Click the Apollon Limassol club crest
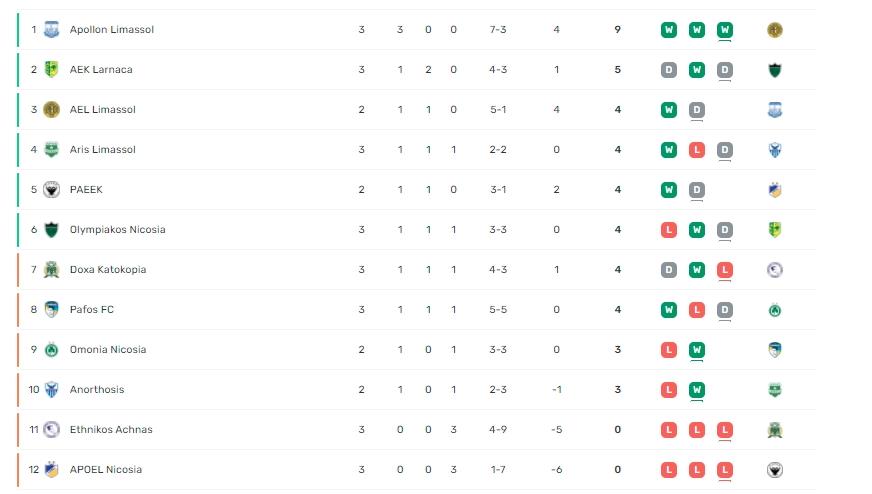This screenshot has width=872, height=494. [x=51, y=29]
